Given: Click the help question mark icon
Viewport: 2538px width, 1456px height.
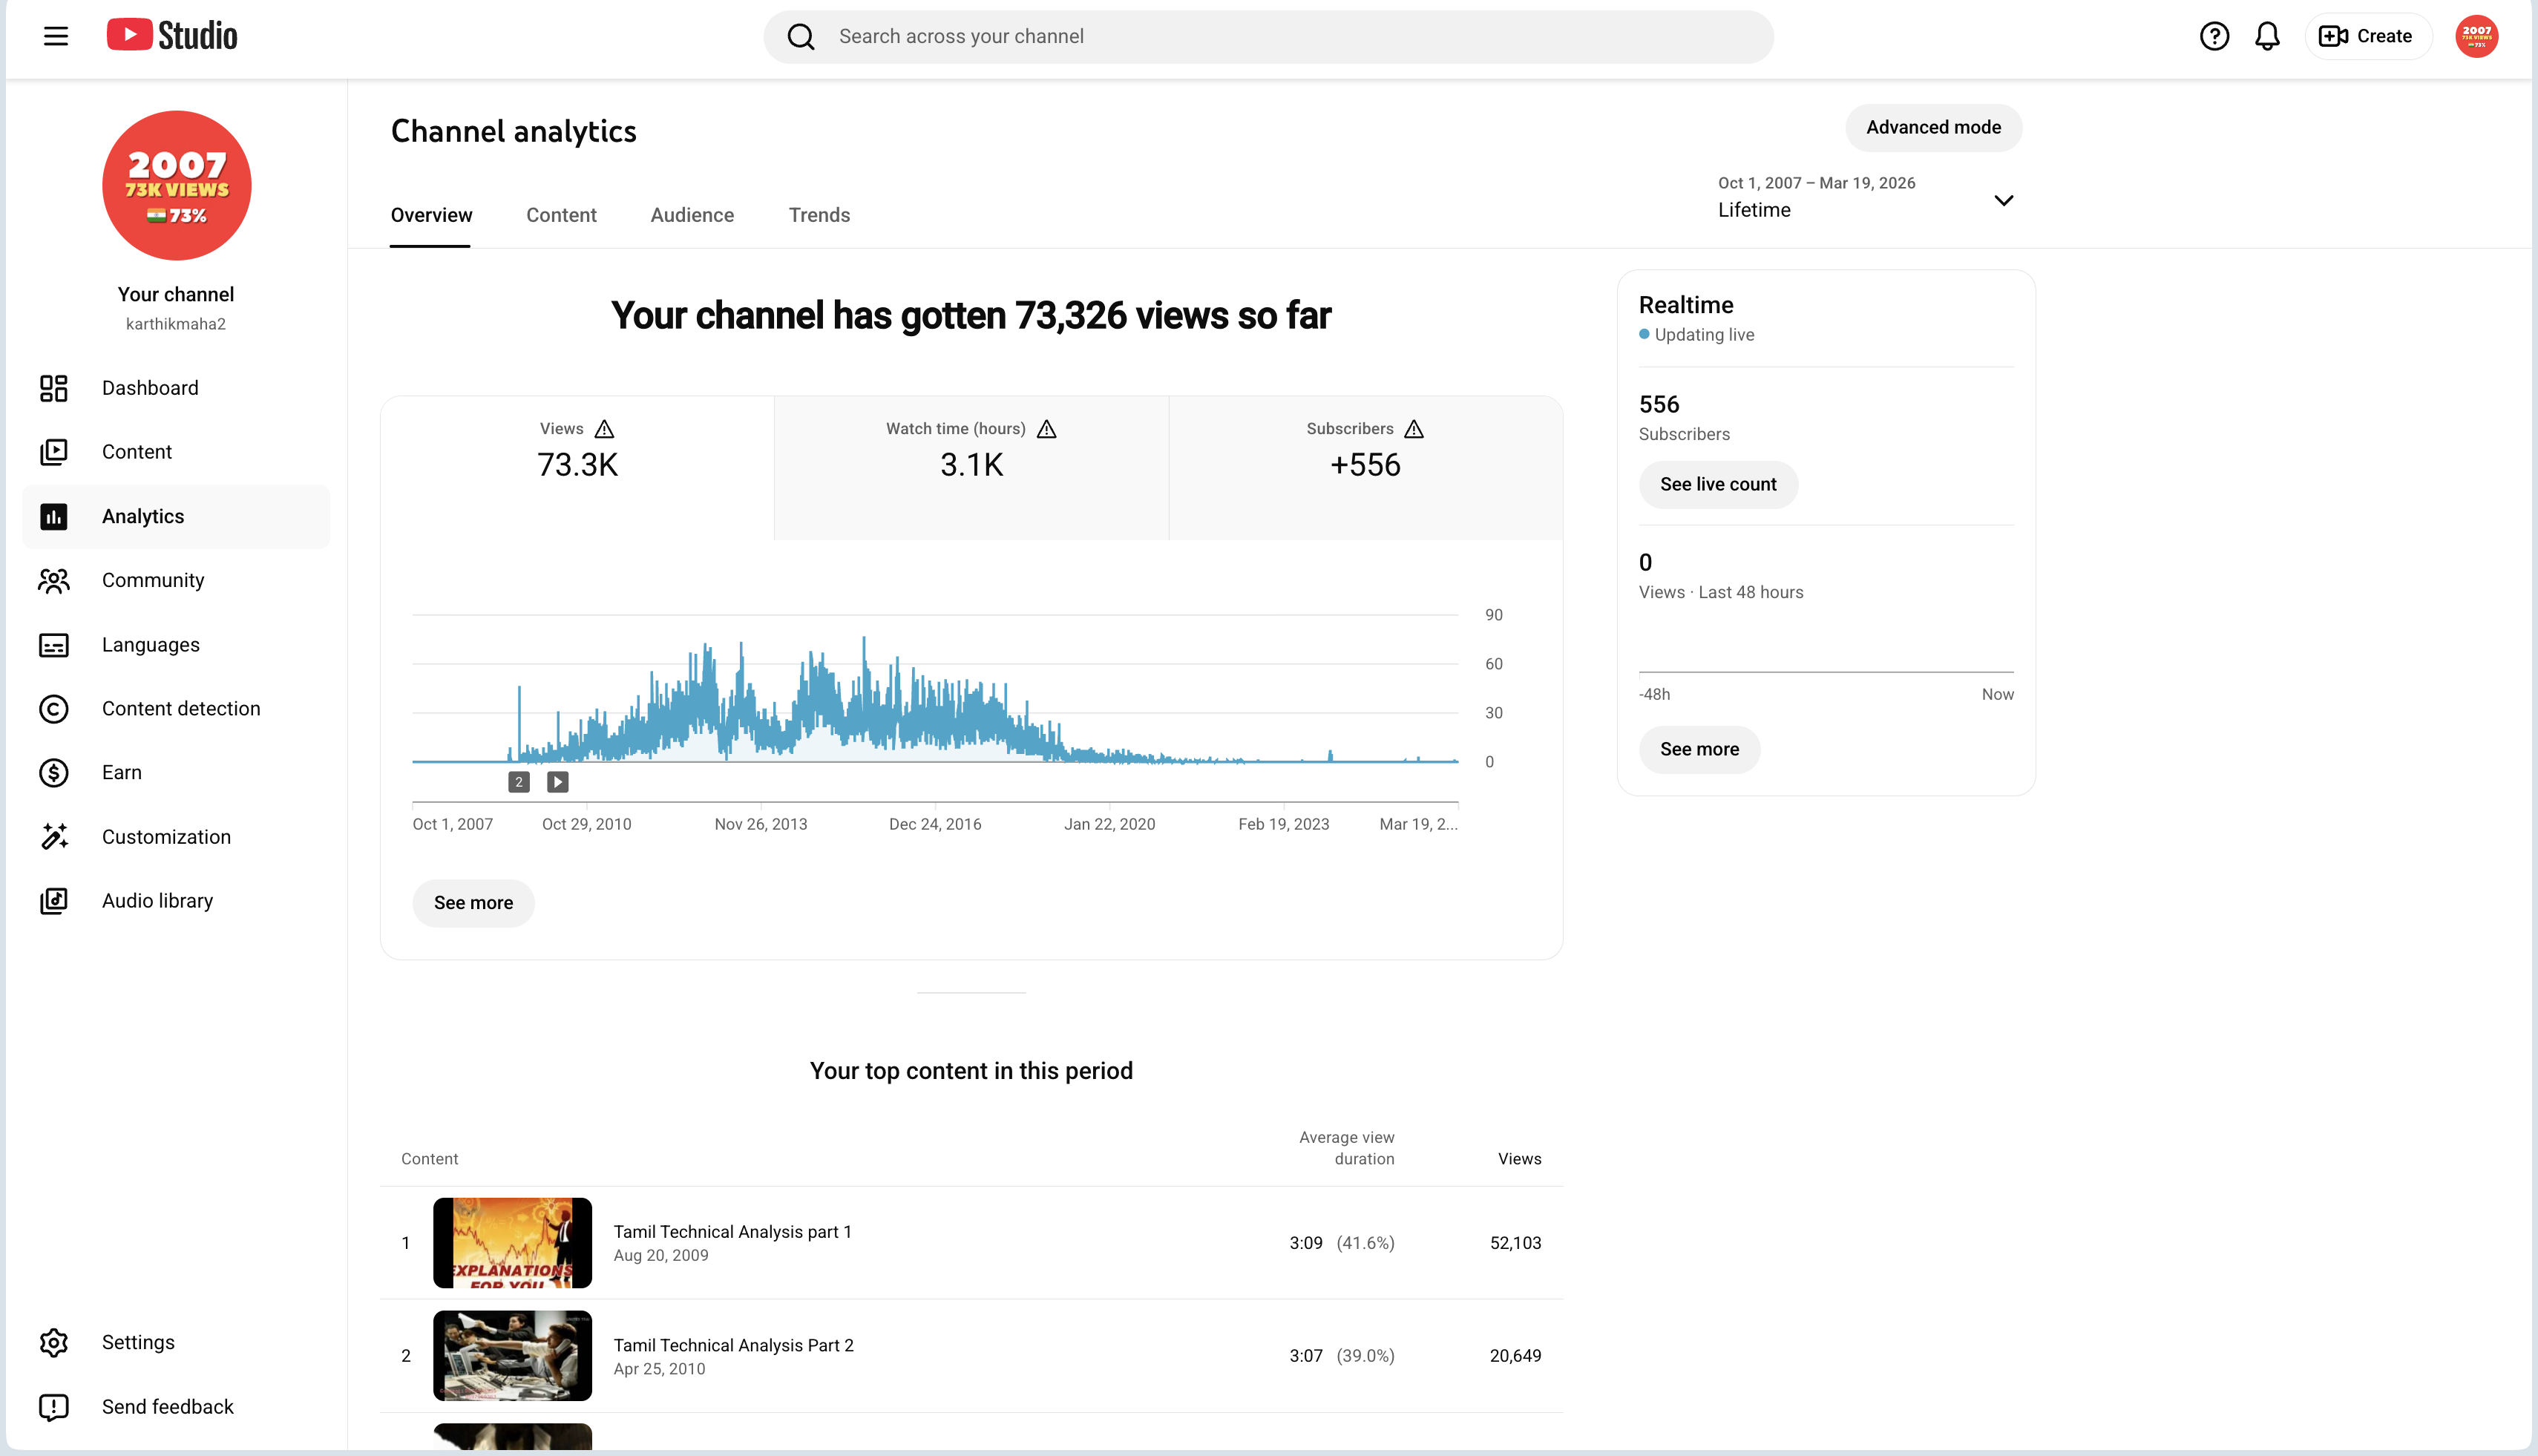Looking at the screenshot, I should [x=2214, y=36].
